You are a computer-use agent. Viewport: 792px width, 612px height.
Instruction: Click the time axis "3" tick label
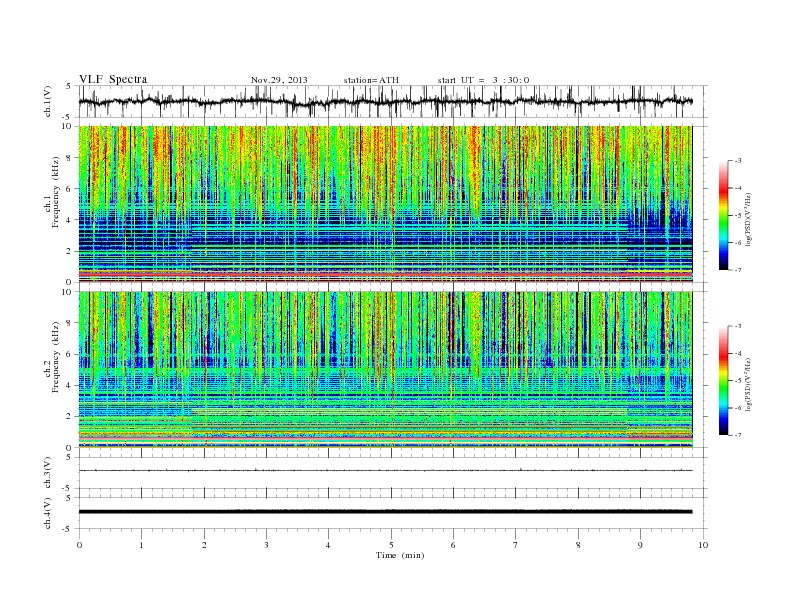[x=266, y=545]
